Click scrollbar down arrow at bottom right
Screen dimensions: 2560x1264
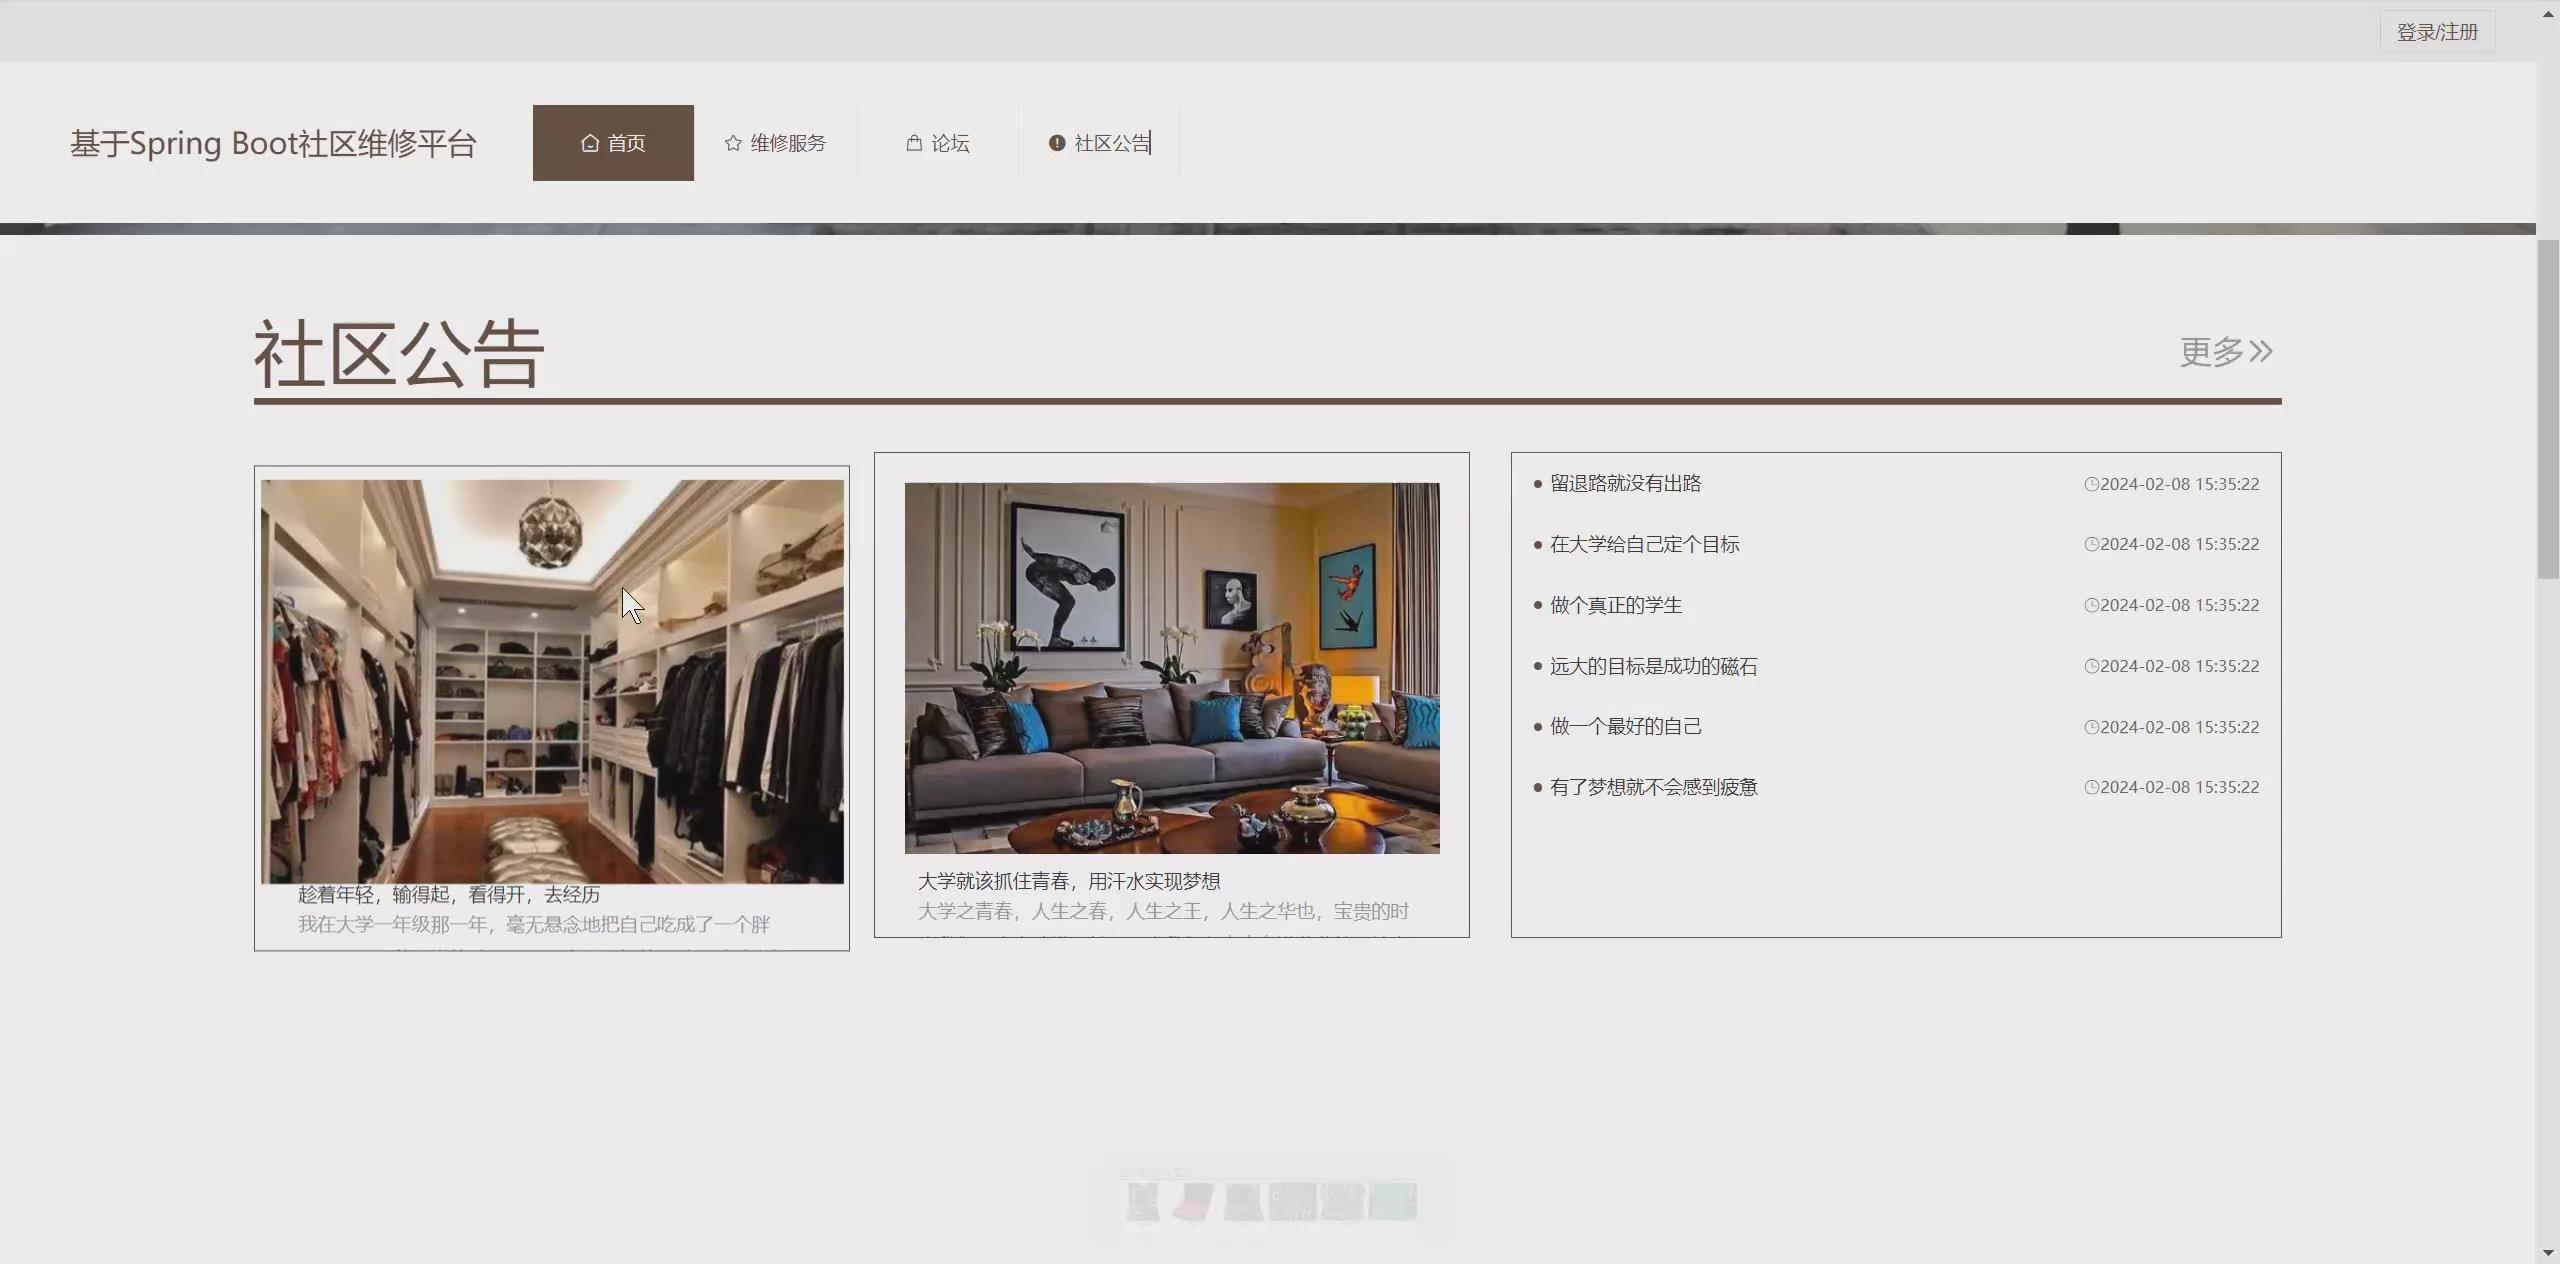tap(2547, 1253)
